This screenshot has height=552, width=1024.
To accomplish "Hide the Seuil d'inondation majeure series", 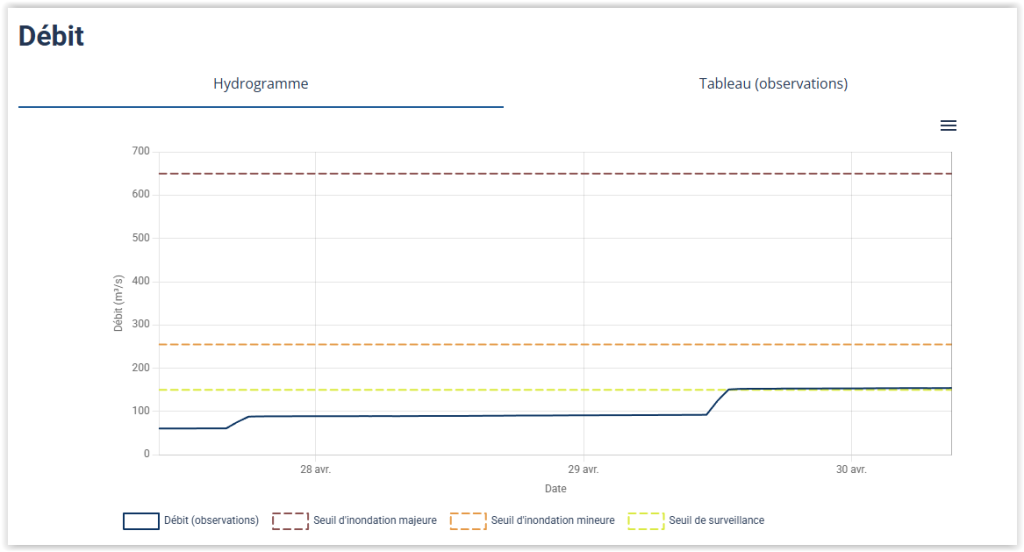I will point(375,521).
